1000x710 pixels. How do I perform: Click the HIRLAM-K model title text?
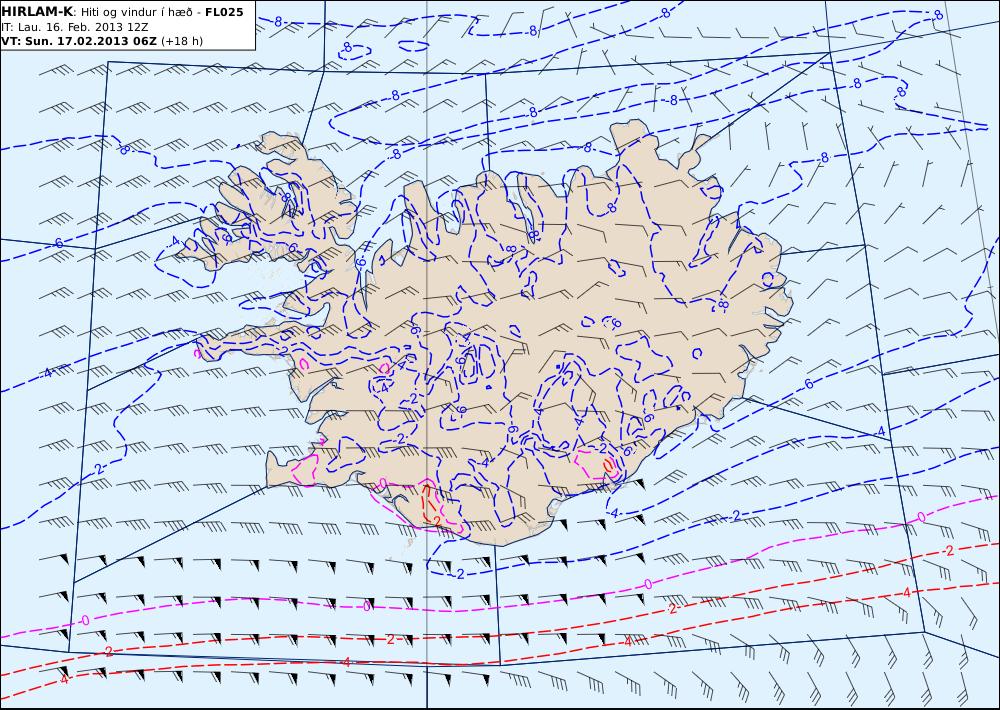pyautogui.click(x=37, y=12)
